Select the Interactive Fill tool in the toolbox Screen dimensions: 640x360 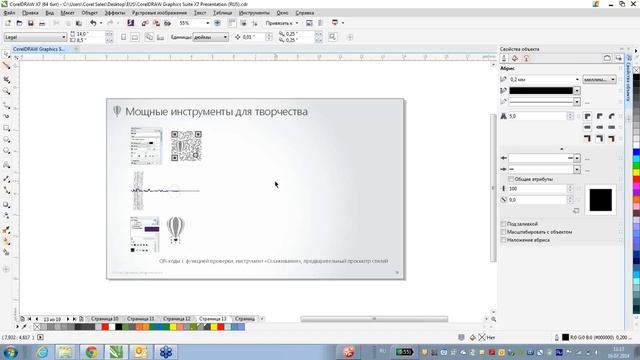[6, 241]
